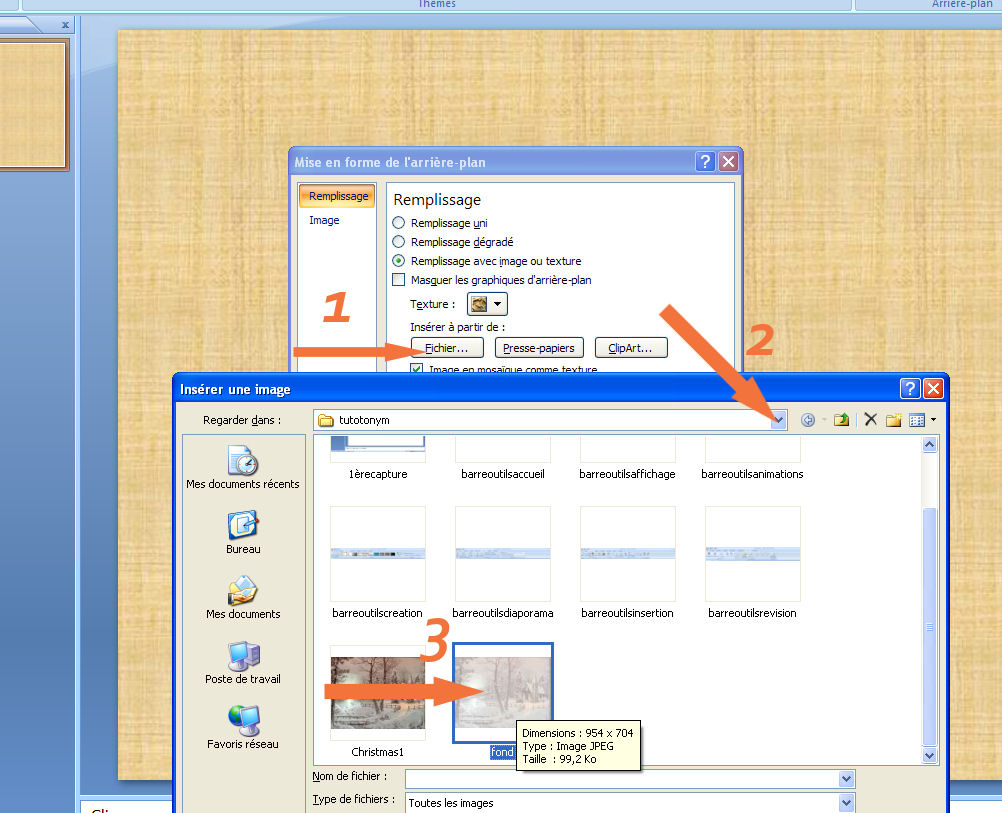Open Favoris réseau location
The width and height of the screenshot is (1002, 813).
click(243, 727)
